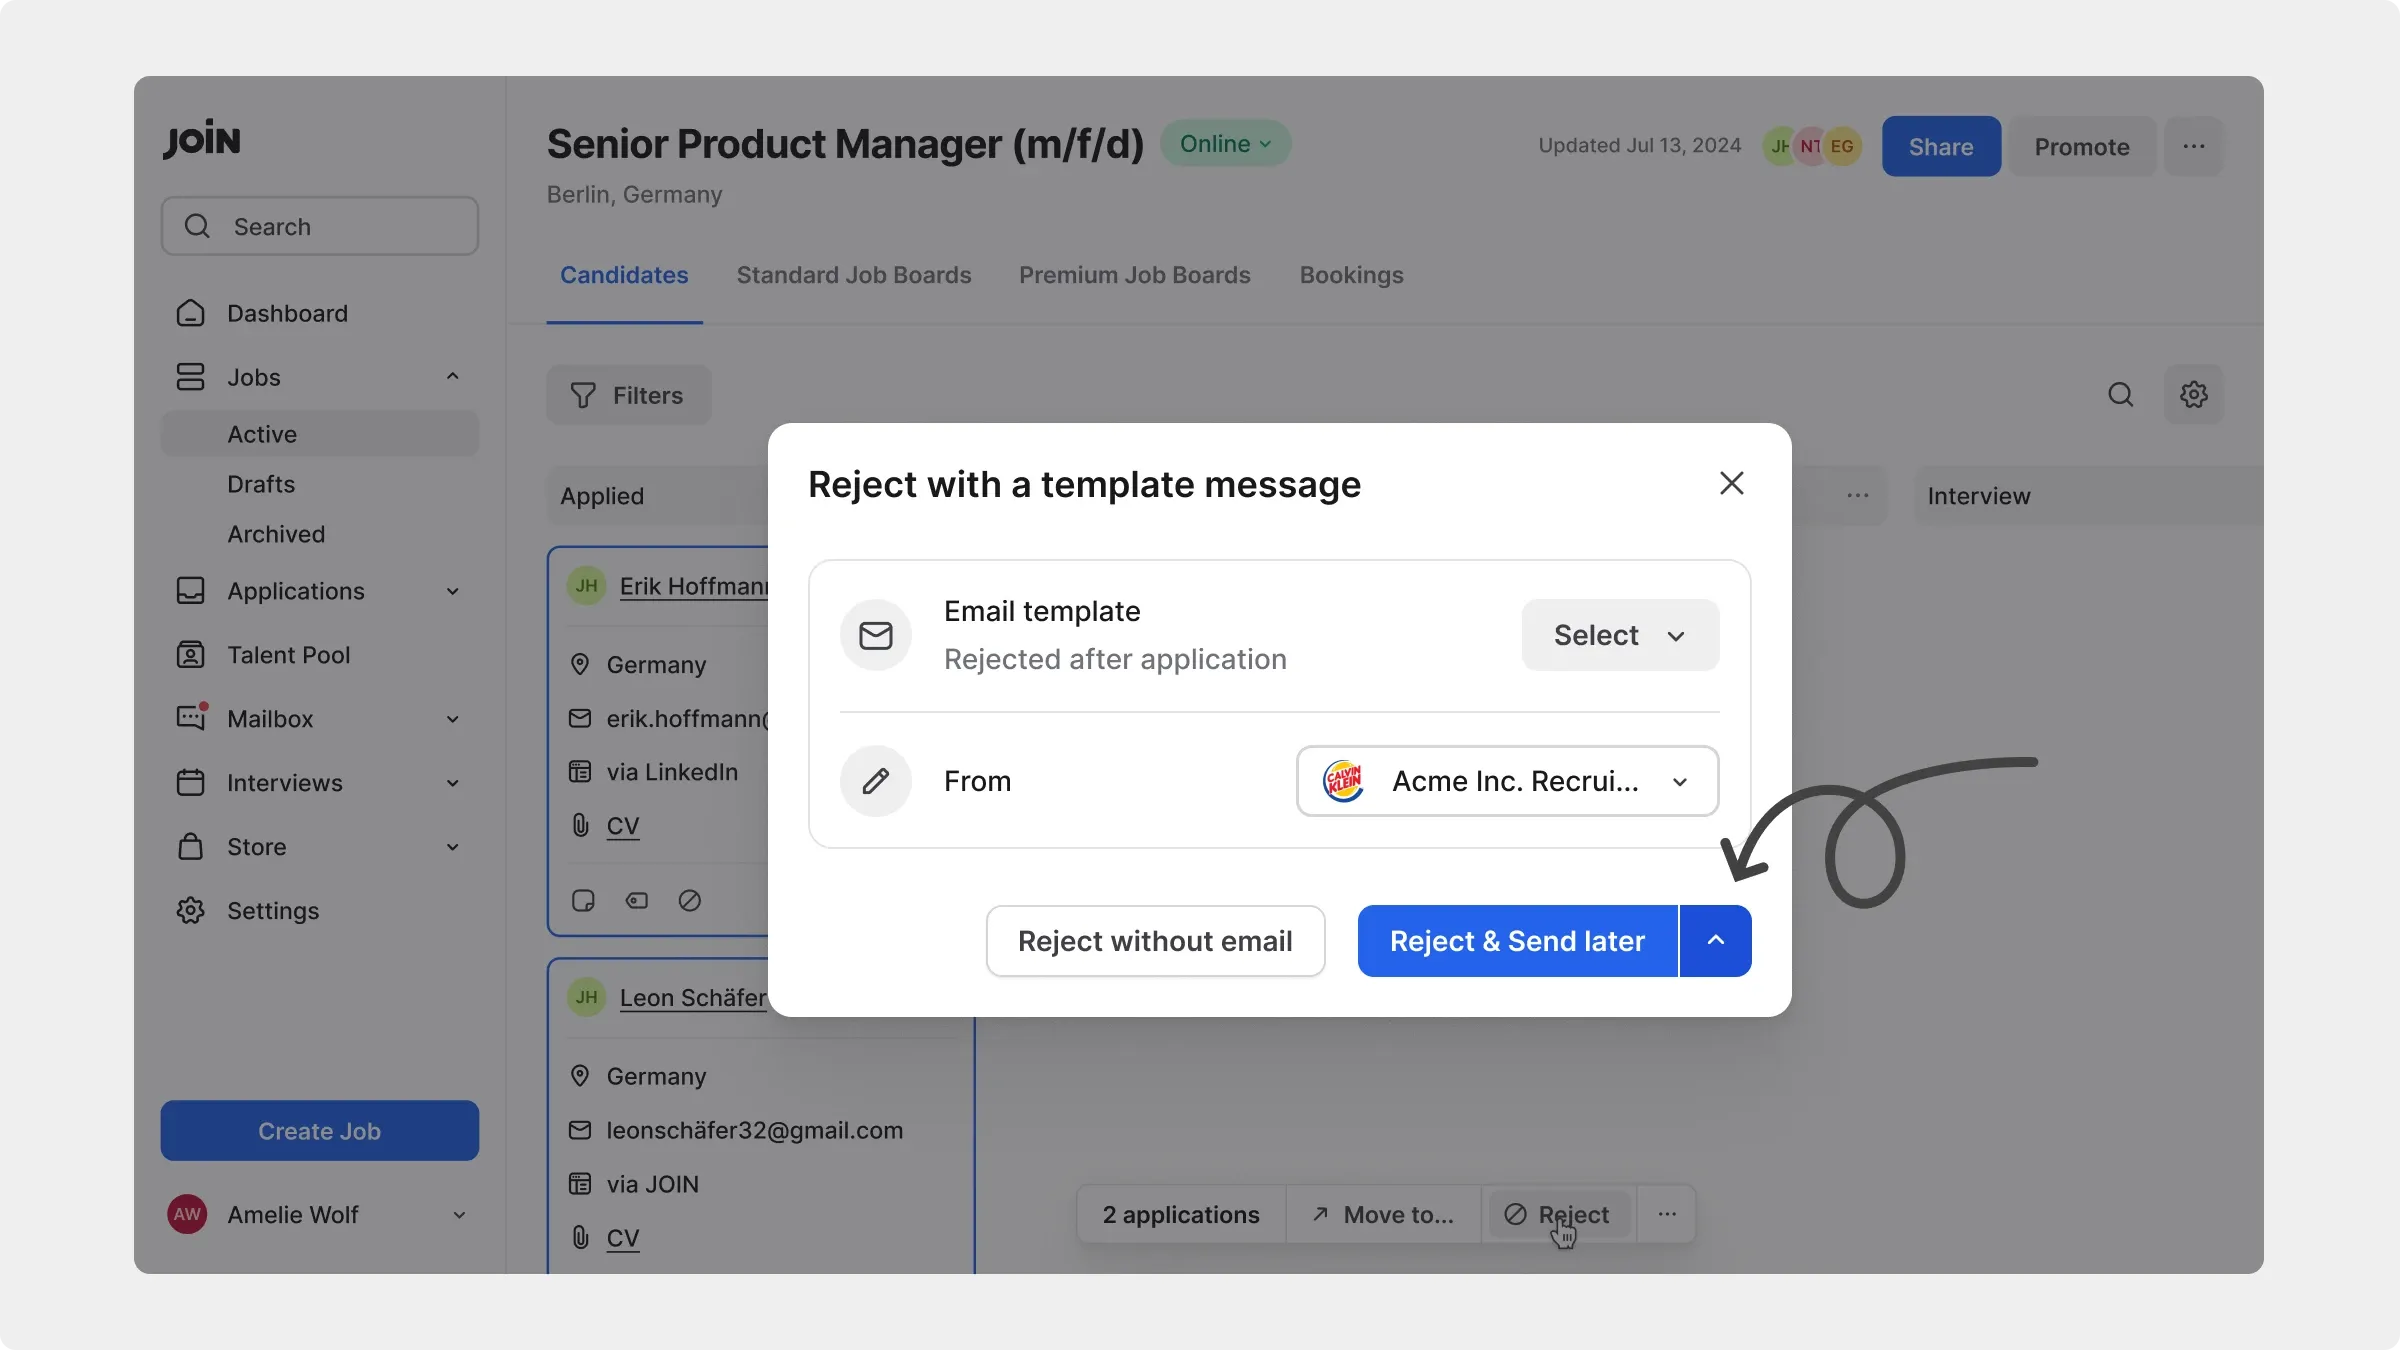Click the candidates search magnifier icon
Image resolution: width=2400 pixels, height=1350 pixels.
2120,395
